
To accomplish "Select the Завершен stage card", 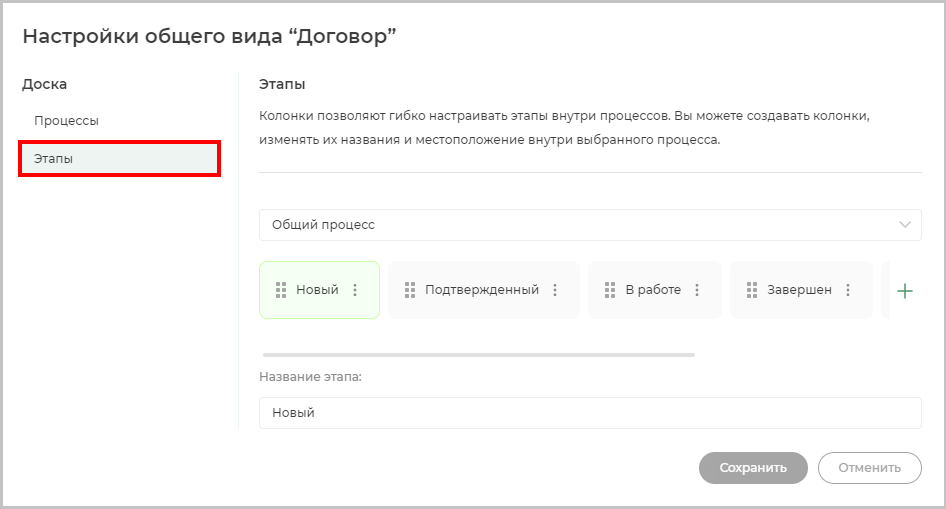I will pos(801,290).
